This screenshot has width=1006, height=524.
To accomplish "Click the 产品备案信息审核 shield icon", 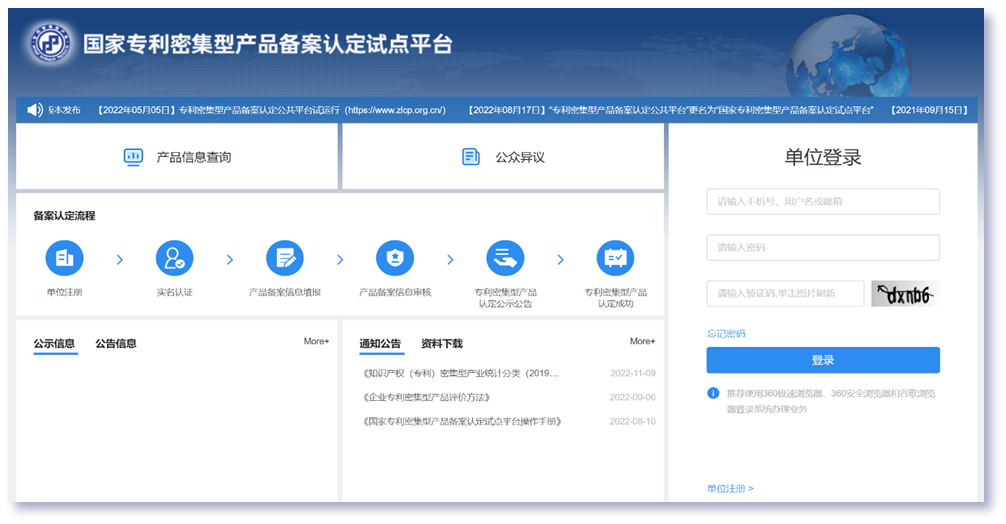I will tap(395, 258).
